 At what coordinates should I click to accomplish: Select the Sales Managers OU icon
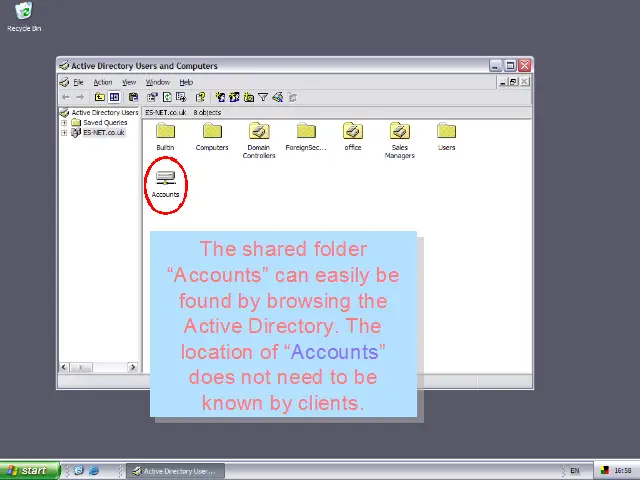(x=400, y=131)
